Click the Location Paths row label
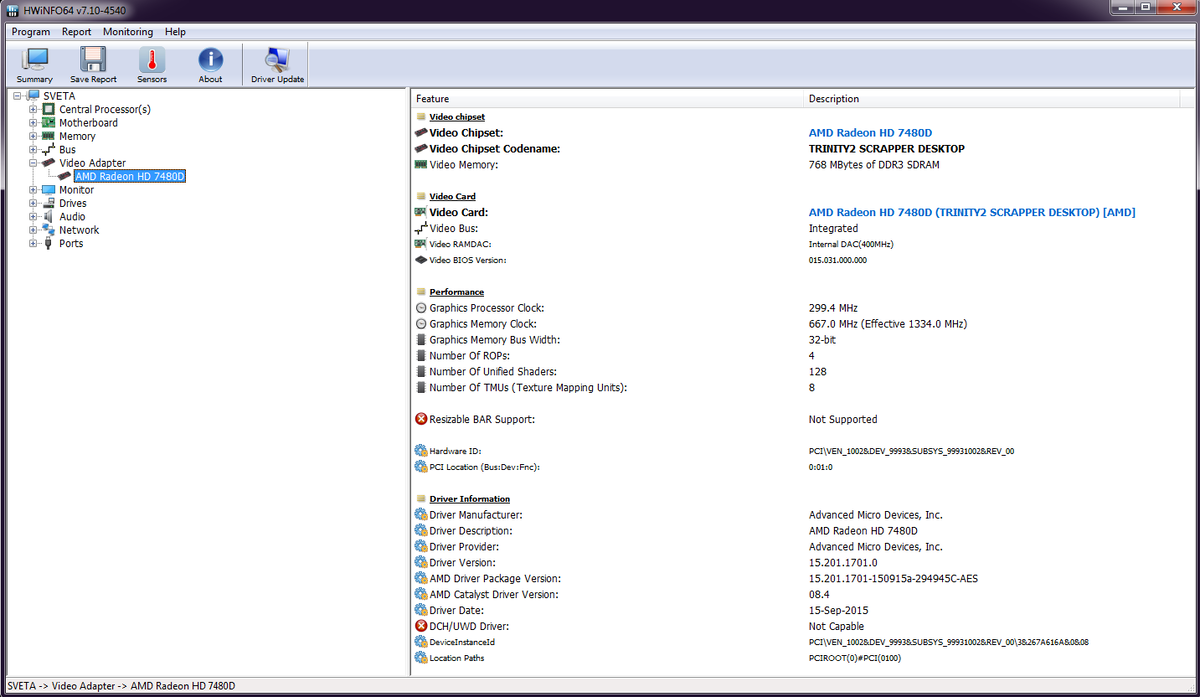 [x=457, y=658]
